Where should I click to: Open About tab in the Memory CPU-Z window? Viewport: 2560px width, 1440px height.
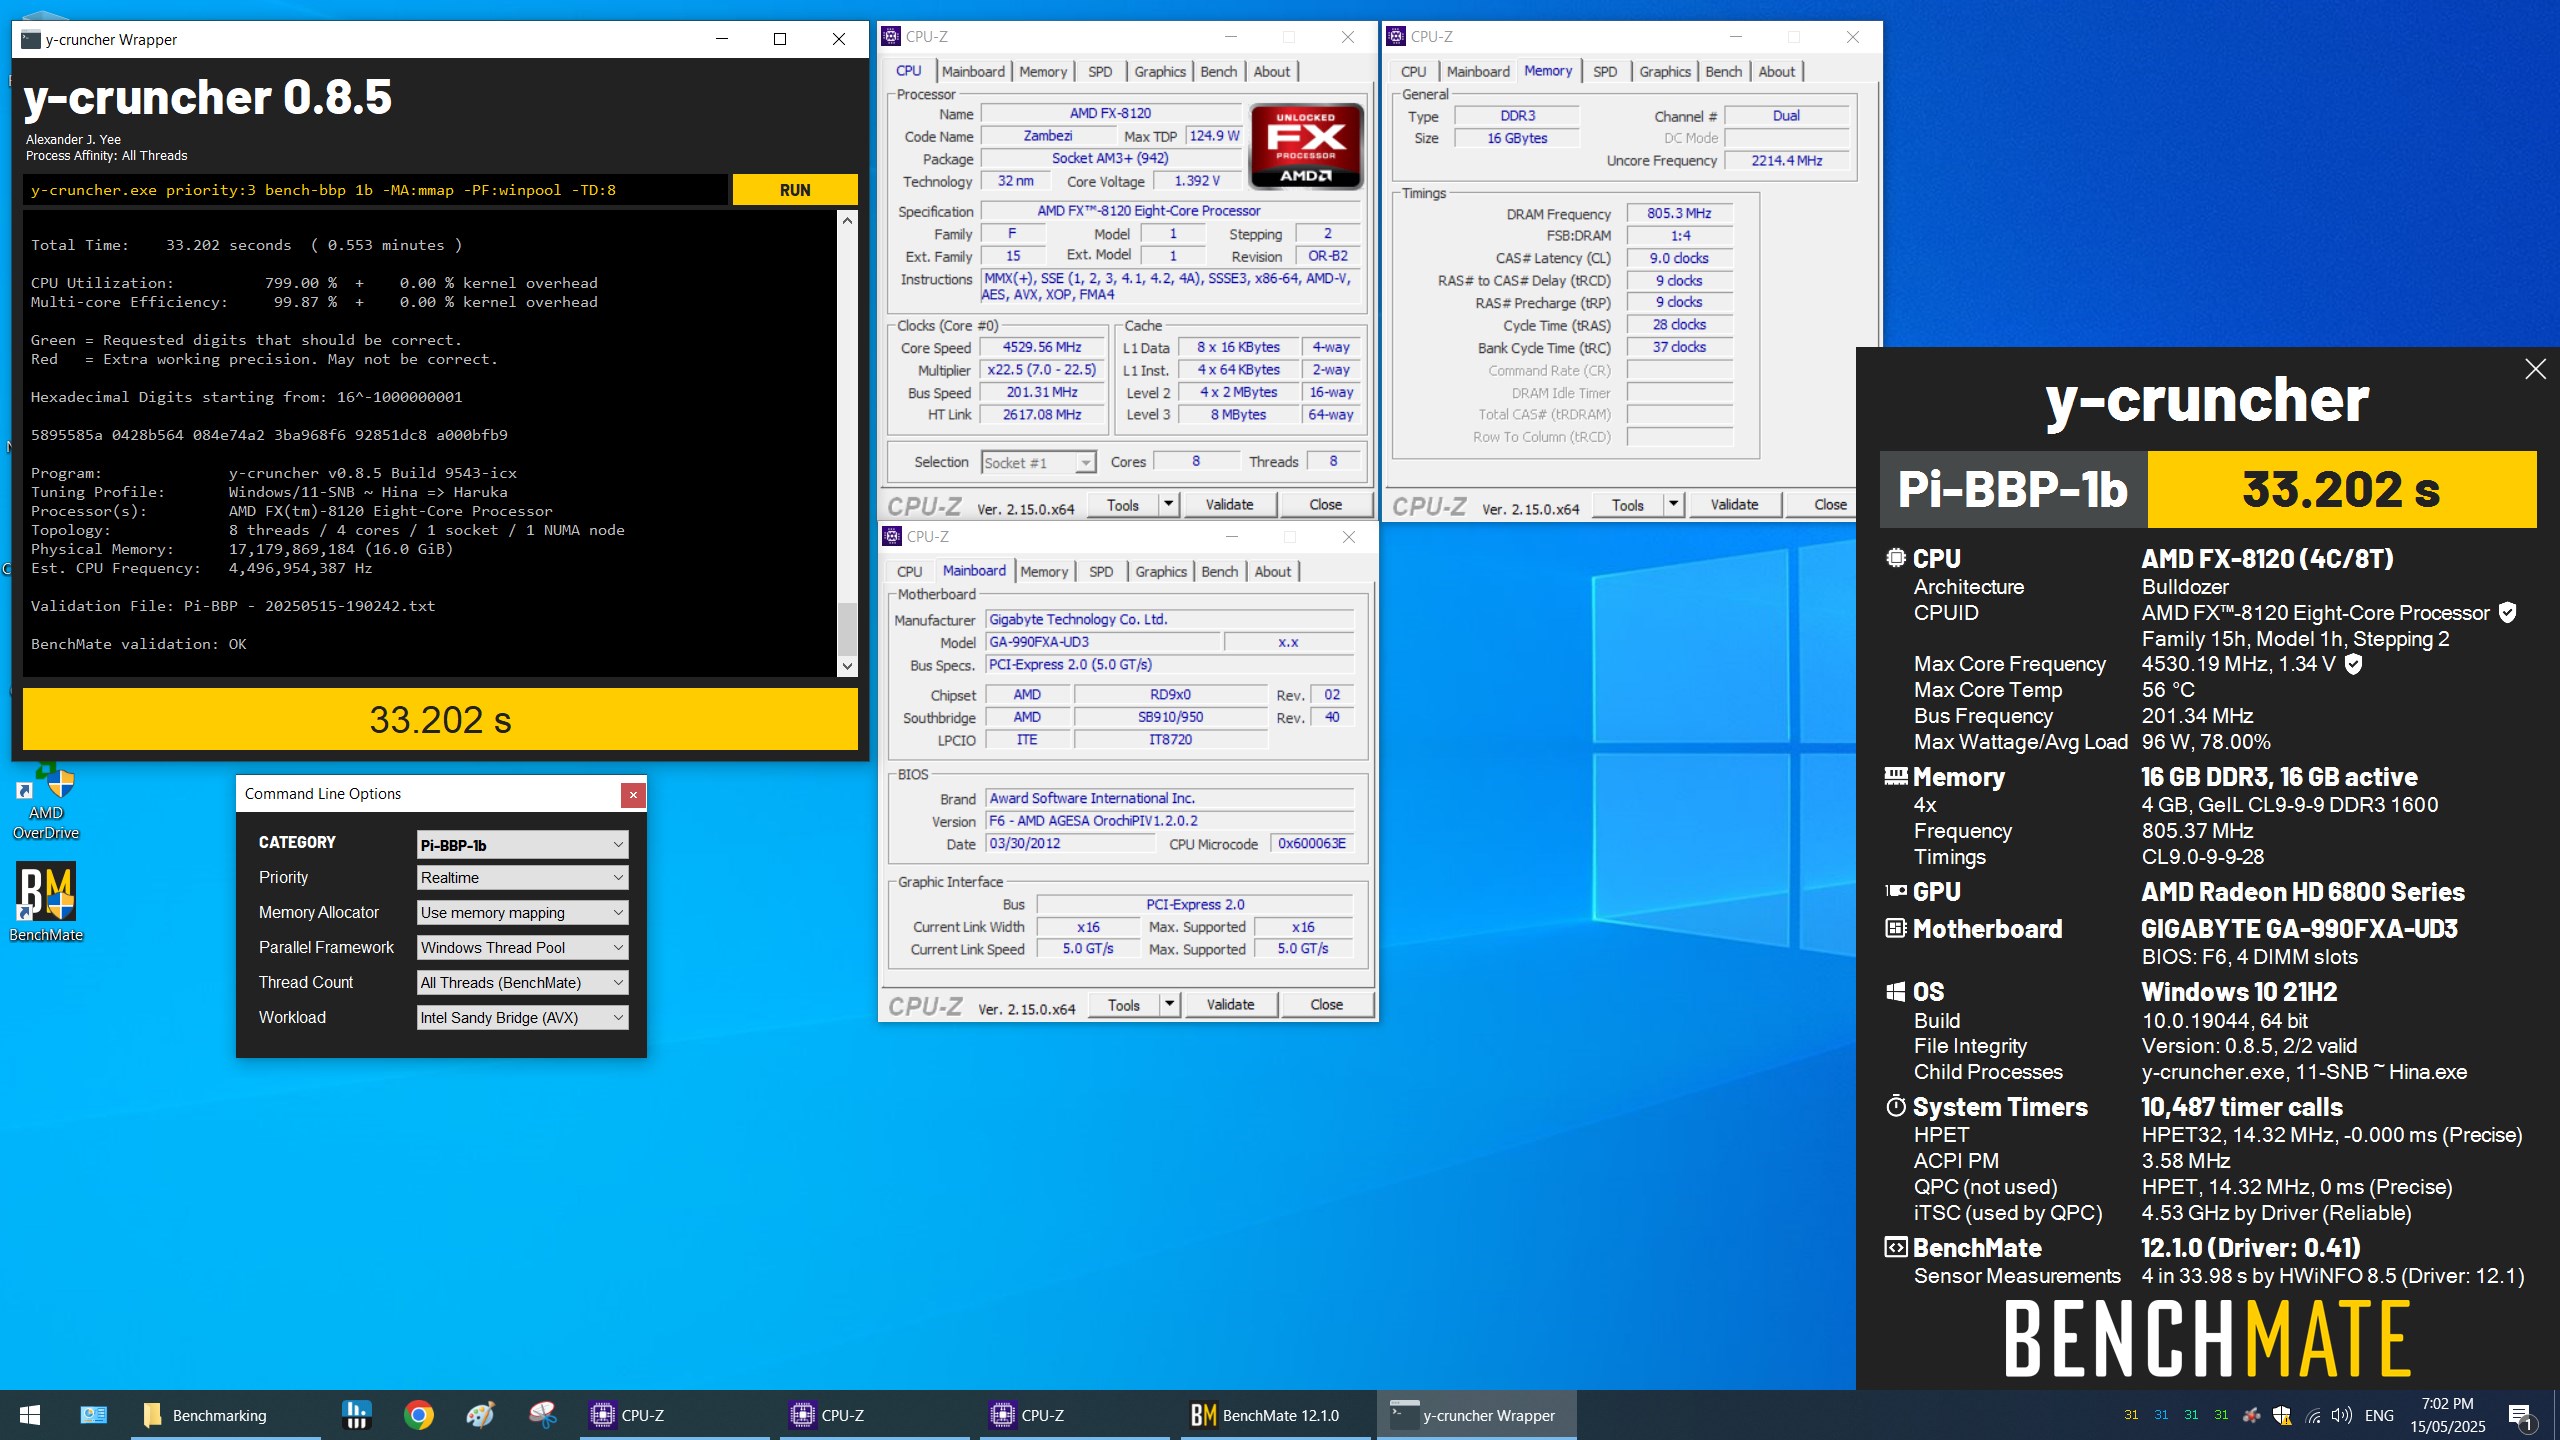pos(1777,71)
